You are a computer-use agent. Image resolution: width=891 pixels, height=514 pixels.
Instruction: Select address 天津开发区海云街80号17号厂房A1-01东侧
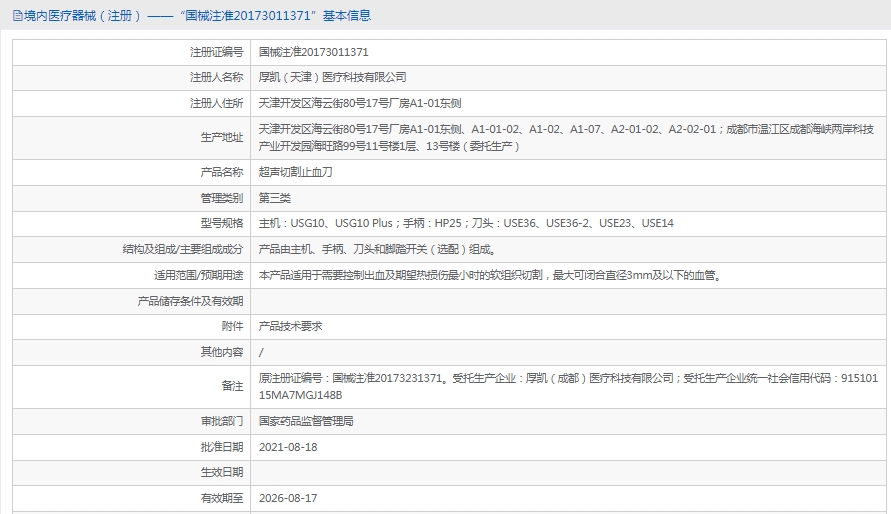coord(360,103)
